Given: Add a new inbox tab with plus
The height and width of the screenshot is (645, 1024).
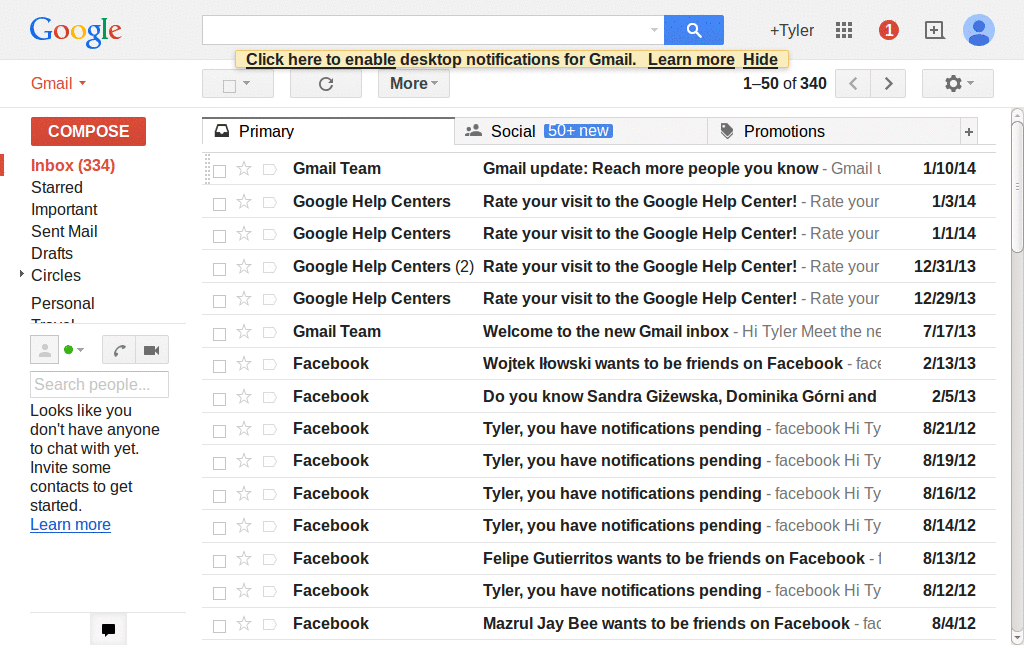Looking at the screenshot, I should 969,133.
